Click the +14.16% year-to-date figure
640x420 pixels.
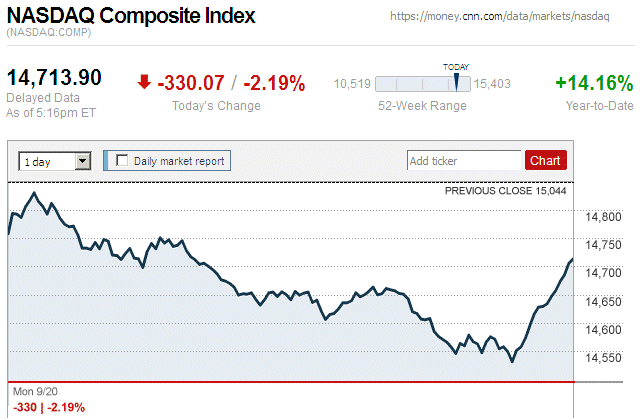(594, 83)
